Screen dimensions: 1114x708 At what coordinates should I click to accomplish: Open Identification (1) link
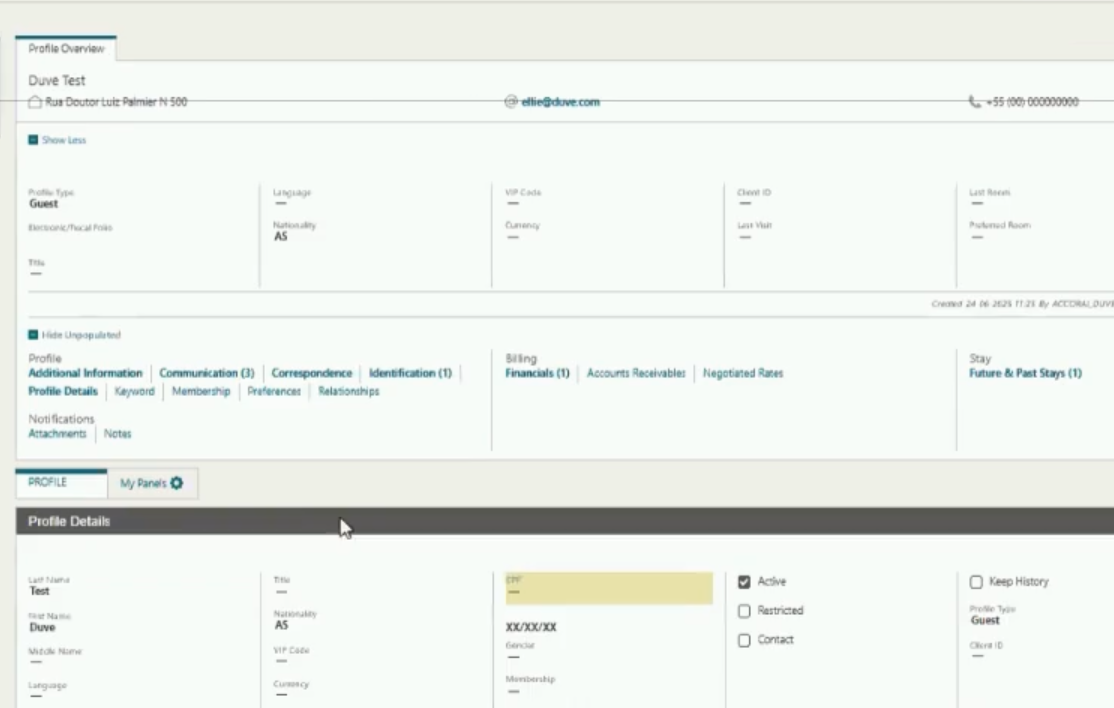pos(411,373)
